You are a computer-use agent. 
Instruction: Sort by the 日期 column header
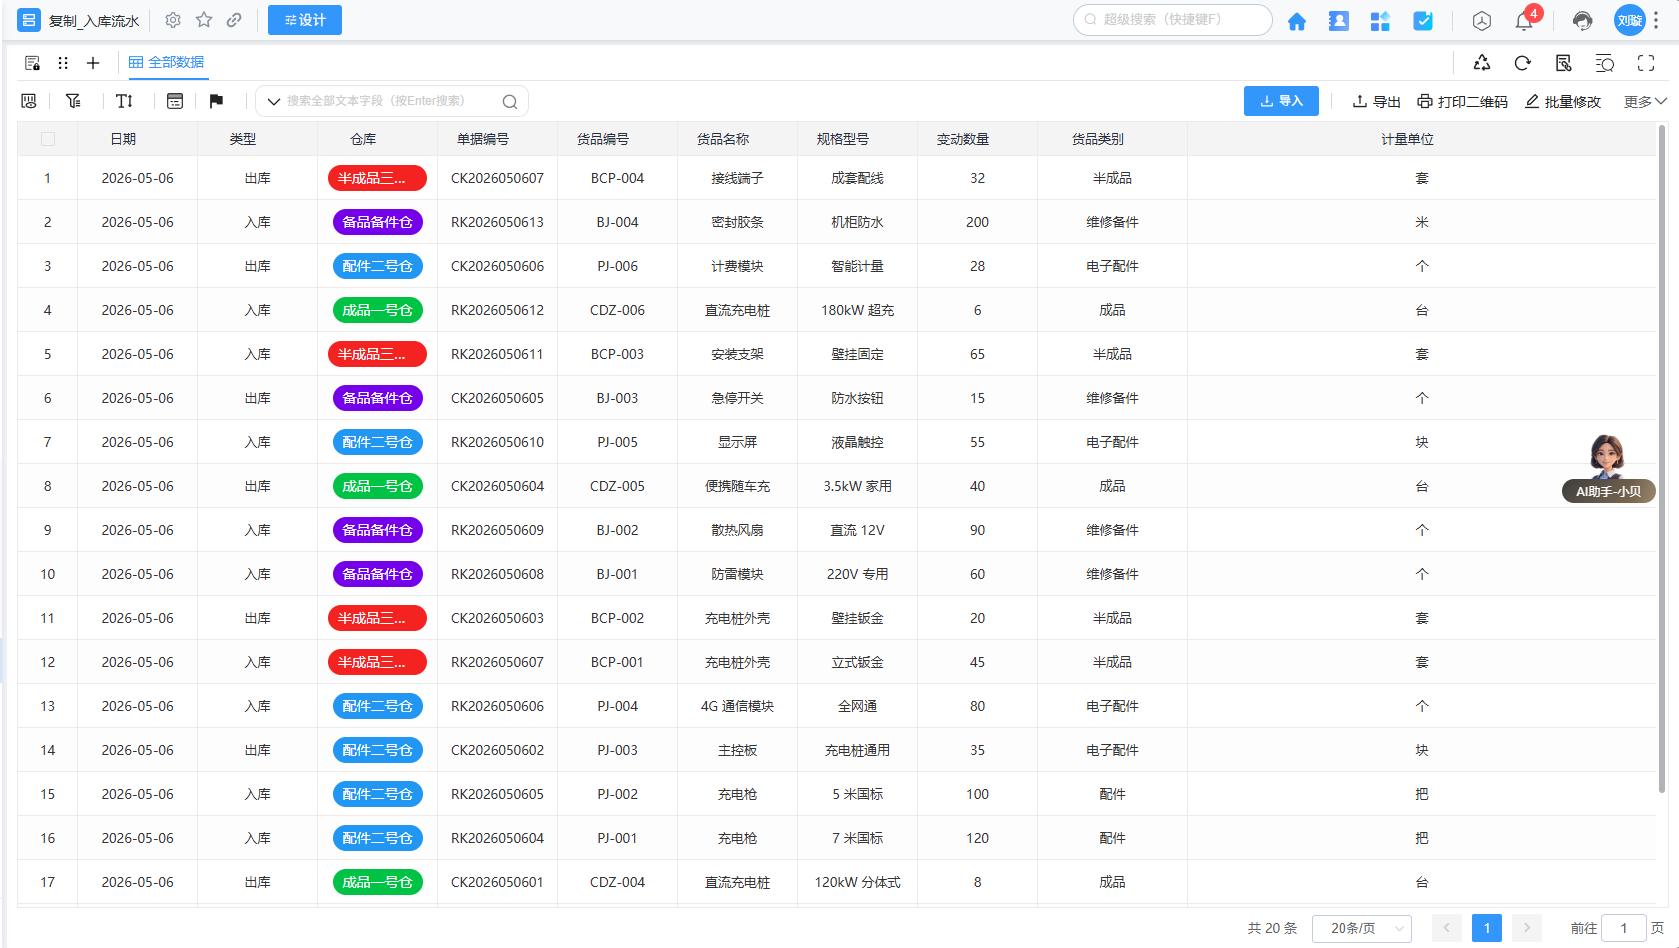point(123,139)
